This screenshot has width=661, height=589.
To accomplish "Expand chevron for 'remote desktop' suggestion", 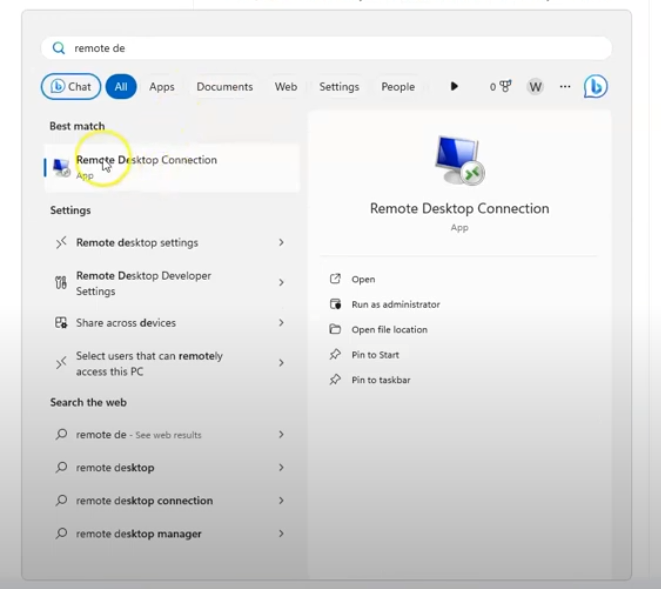I will pyautogui.click(x=281, y=467).
